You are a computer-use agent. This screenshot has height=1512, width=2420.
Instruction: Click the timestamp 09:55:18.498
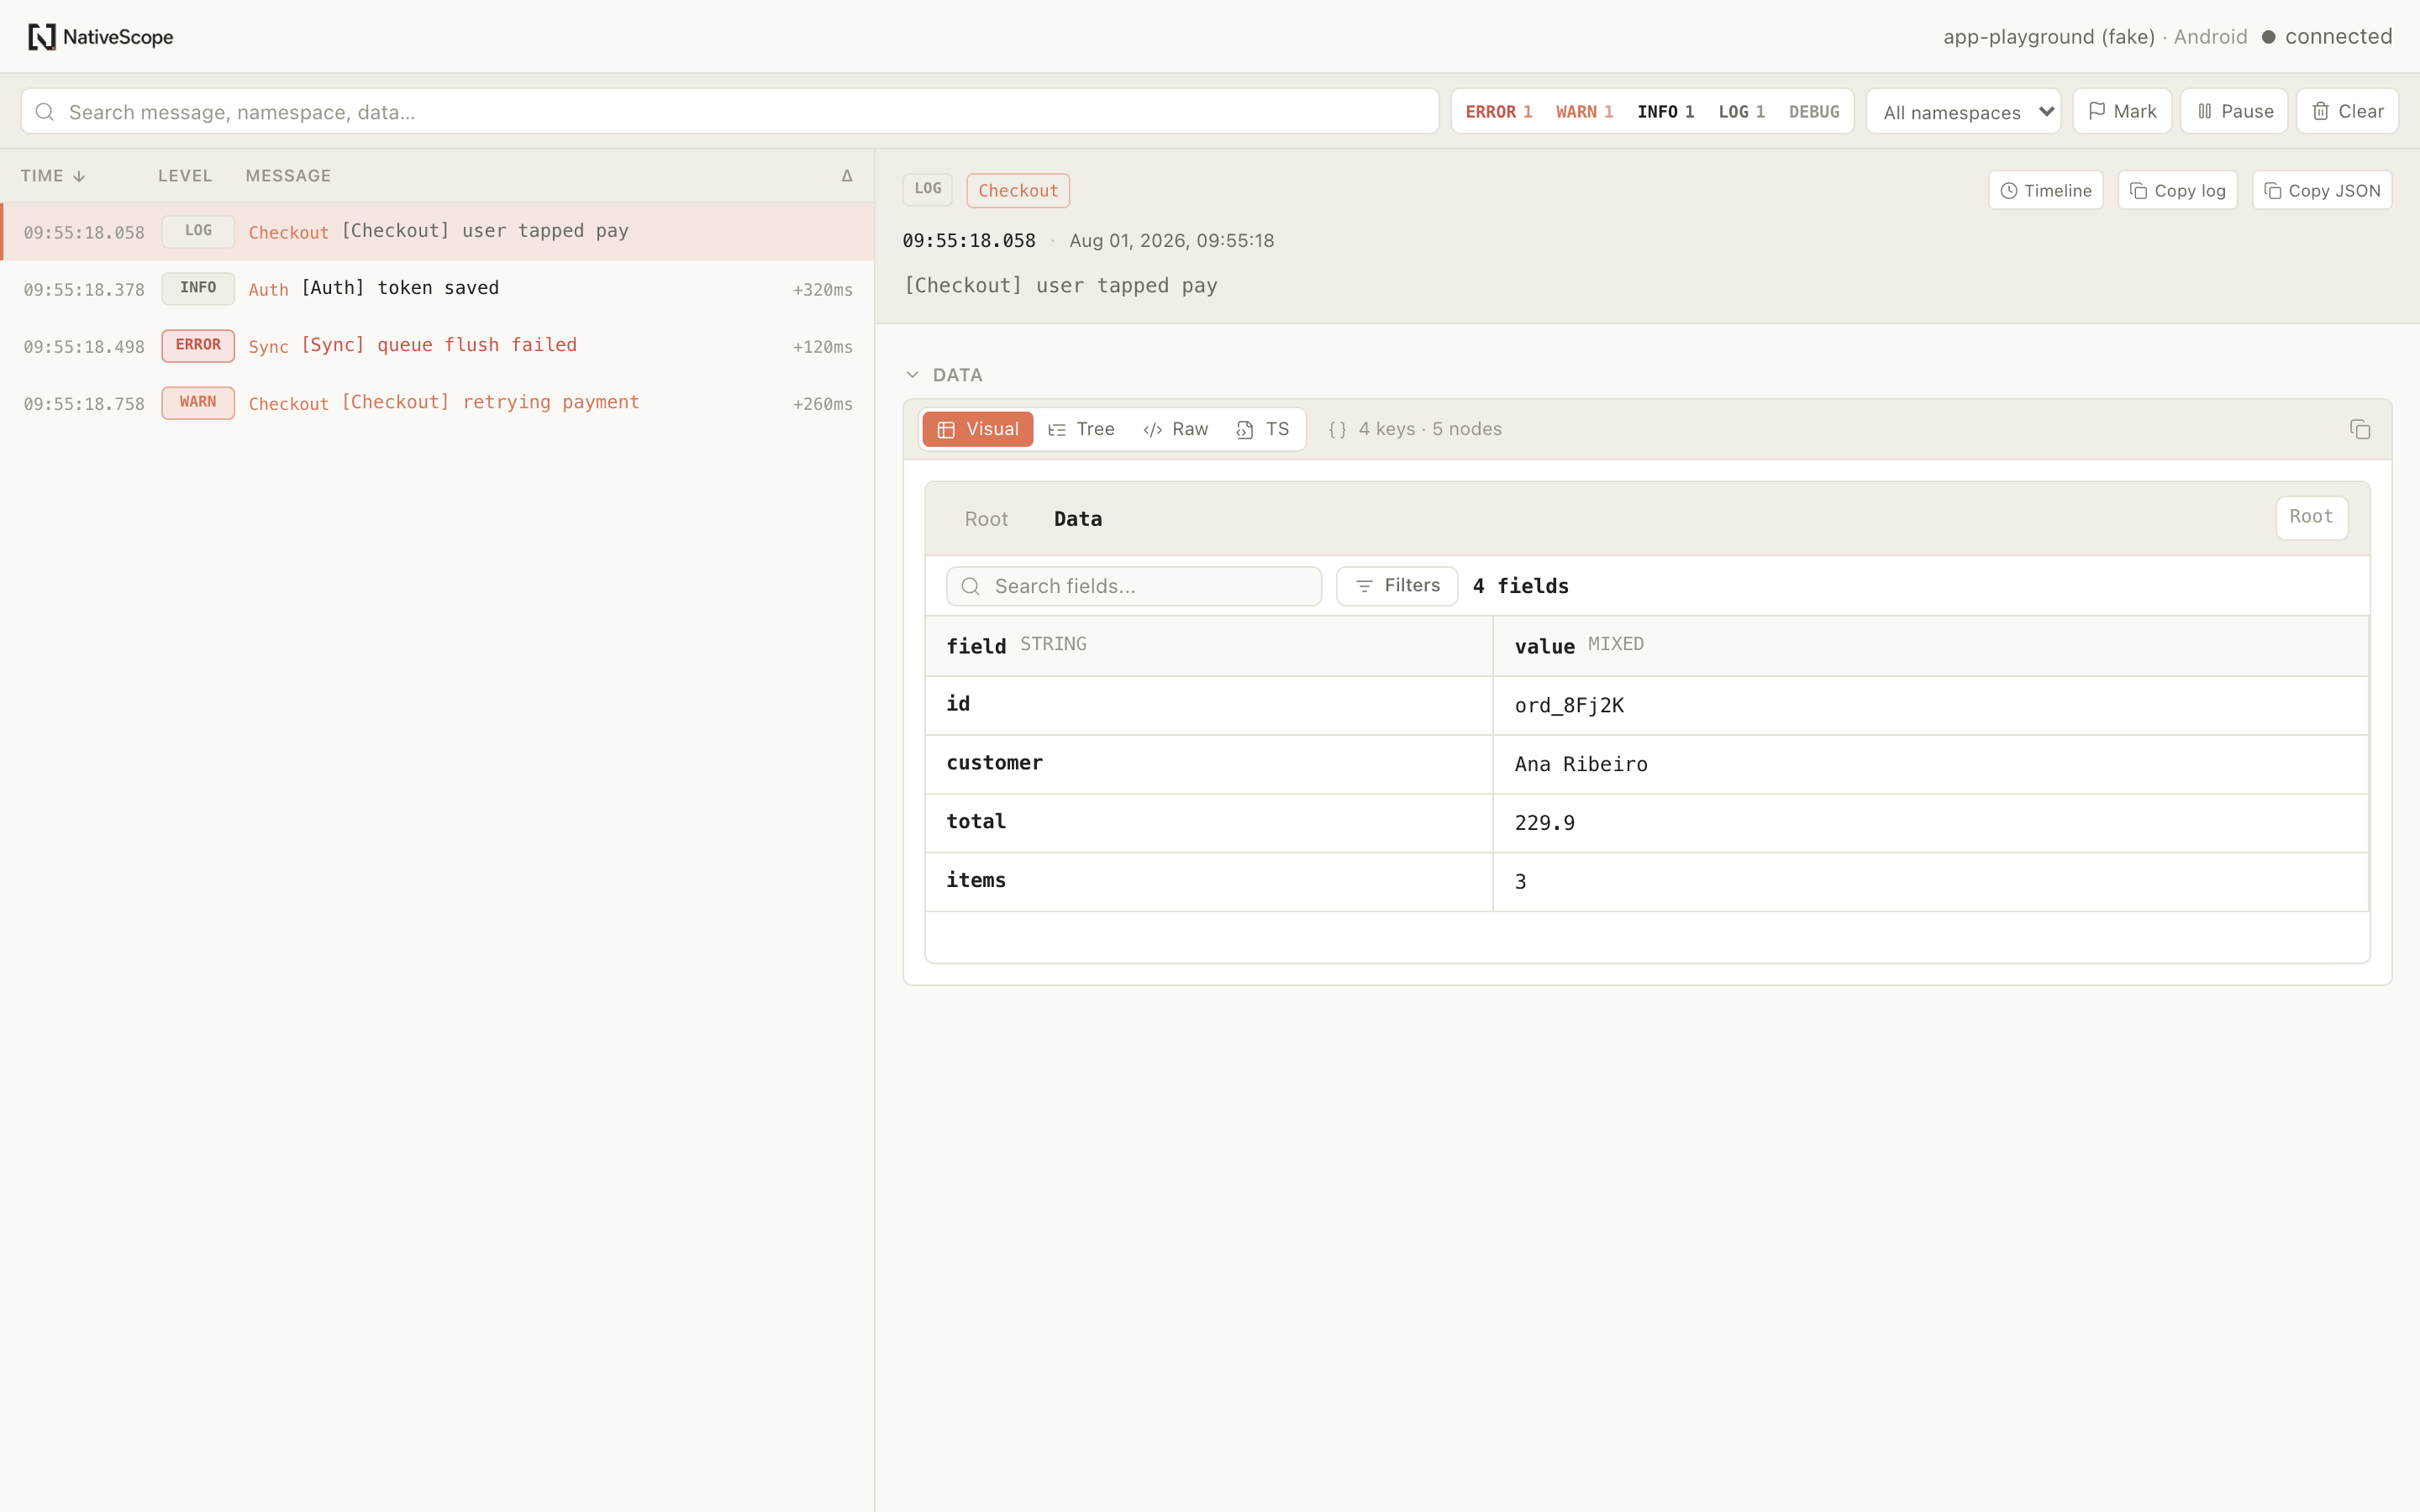[x=84, y=347]
